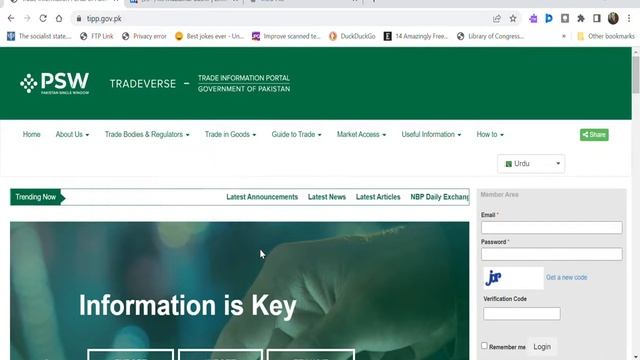640x360 pixels.
Task: Open the DuckDuckGo bookmark
Action: point(352,36)
